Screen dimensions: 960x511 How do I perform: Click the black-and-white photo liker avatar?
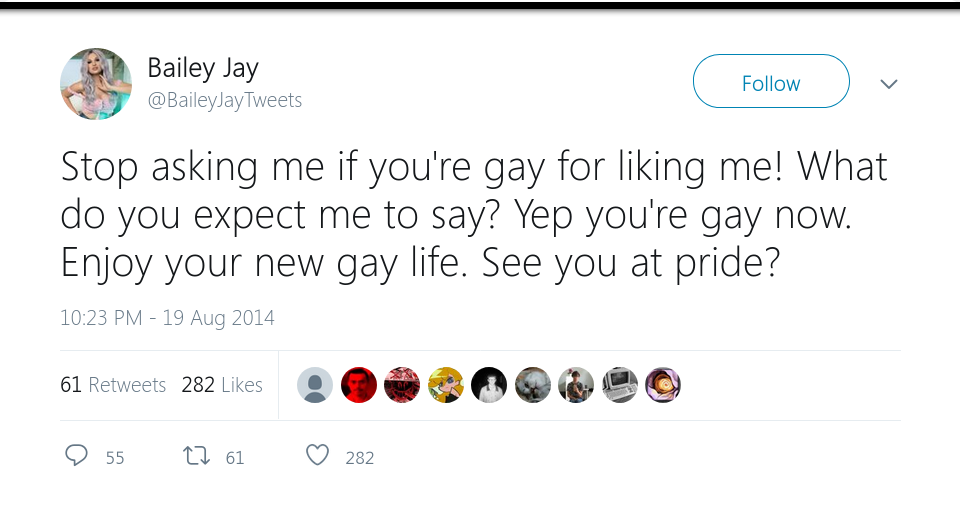[489, 384]
